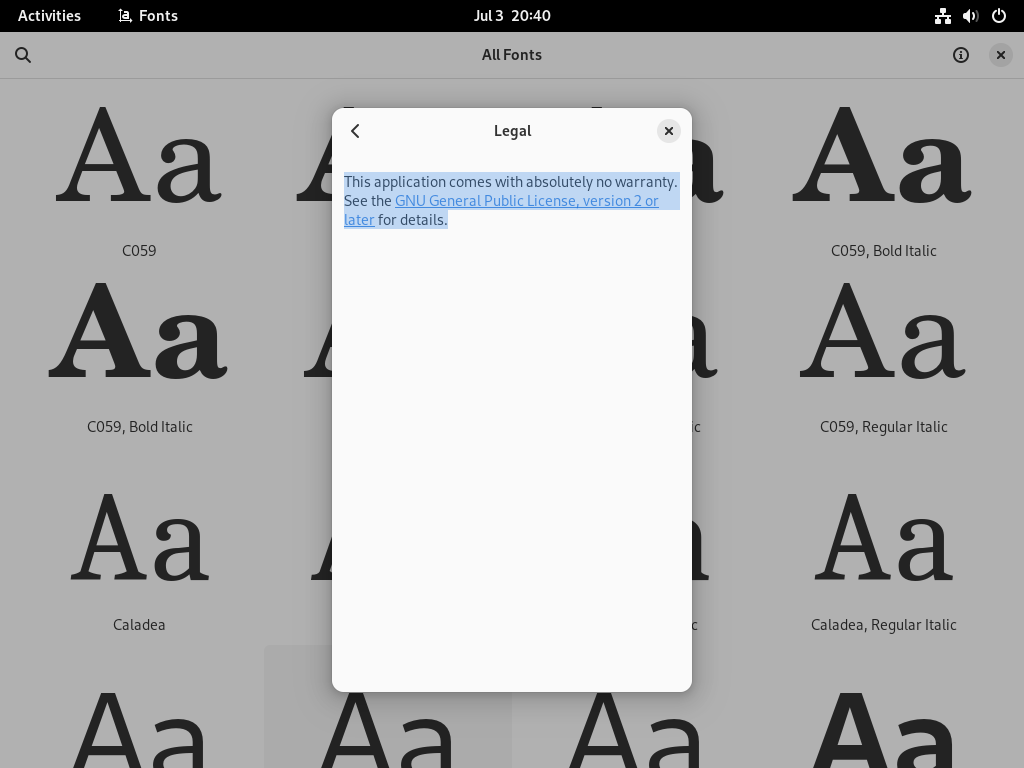1024x768 pixels.
Task: Click the info icon in Fonts header
Action: (x=961, y=55)
